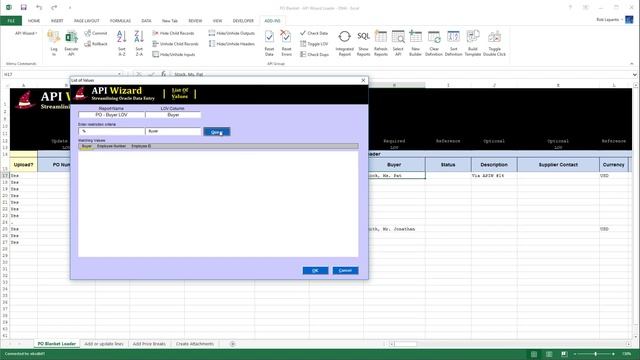
Task: Switch to the FORMULAS ribbon tab
Action: pos(120,20)
